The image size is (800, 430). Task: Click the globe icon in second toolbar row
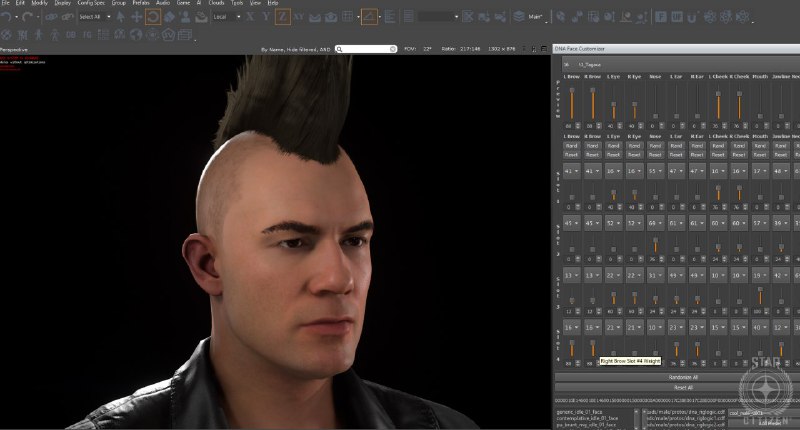point(136,35)
